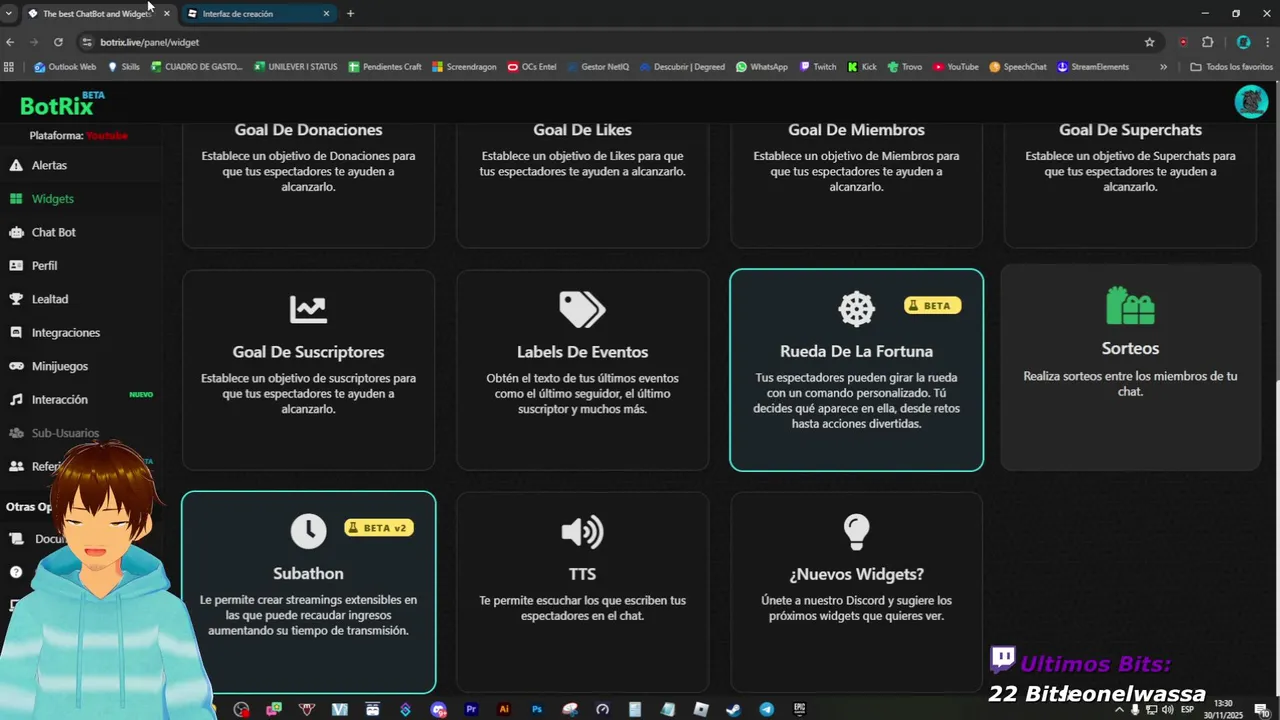
Task: Switch to the Interfaz de creación tab
Action: point(258,14)
